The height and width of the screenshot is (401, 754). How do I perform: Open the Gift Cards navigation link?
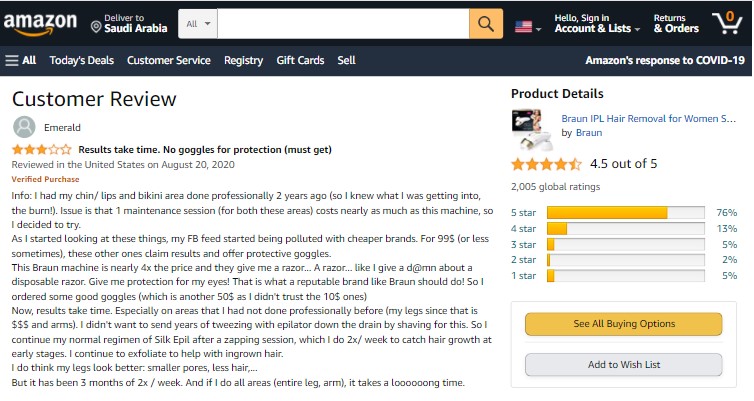coord(300,60)
